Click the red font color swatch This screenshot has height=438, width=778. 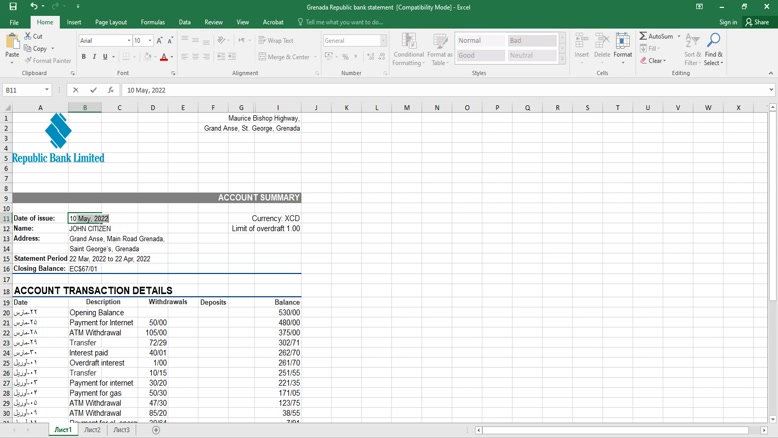(164, 58)
